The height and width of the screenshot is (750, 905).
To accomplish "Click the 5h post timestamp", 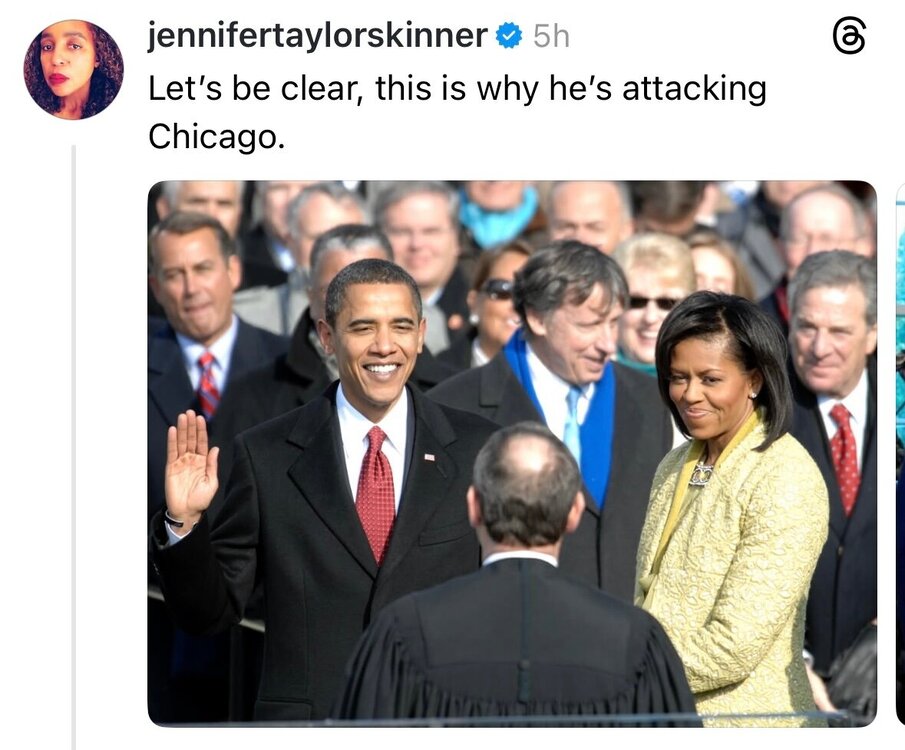I will (x=551, y=37).
